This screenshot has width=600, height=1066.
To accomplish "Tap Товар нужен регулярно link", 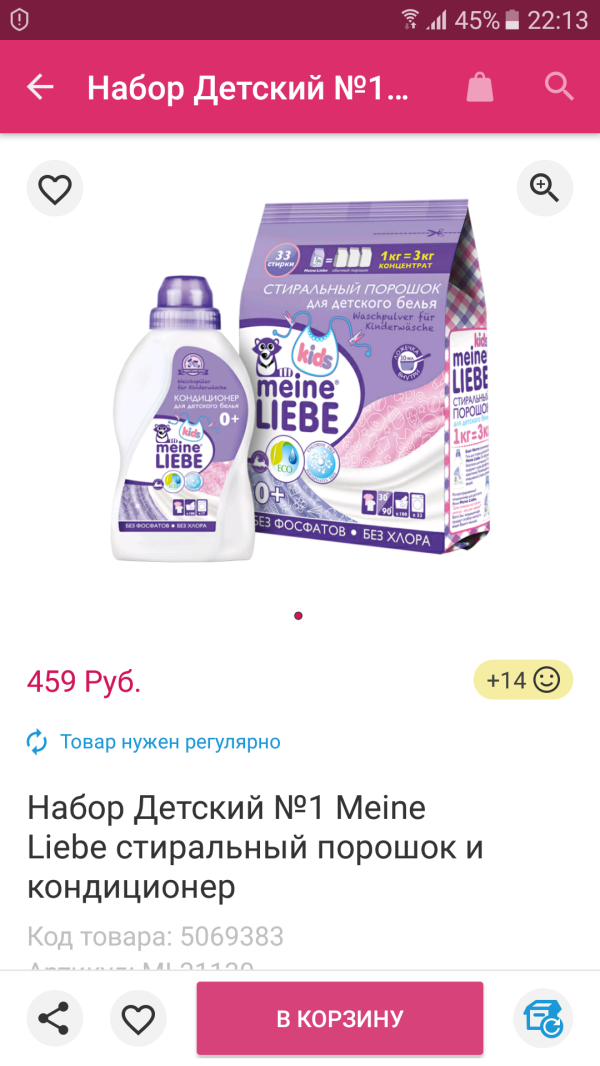I will point(170,741).
